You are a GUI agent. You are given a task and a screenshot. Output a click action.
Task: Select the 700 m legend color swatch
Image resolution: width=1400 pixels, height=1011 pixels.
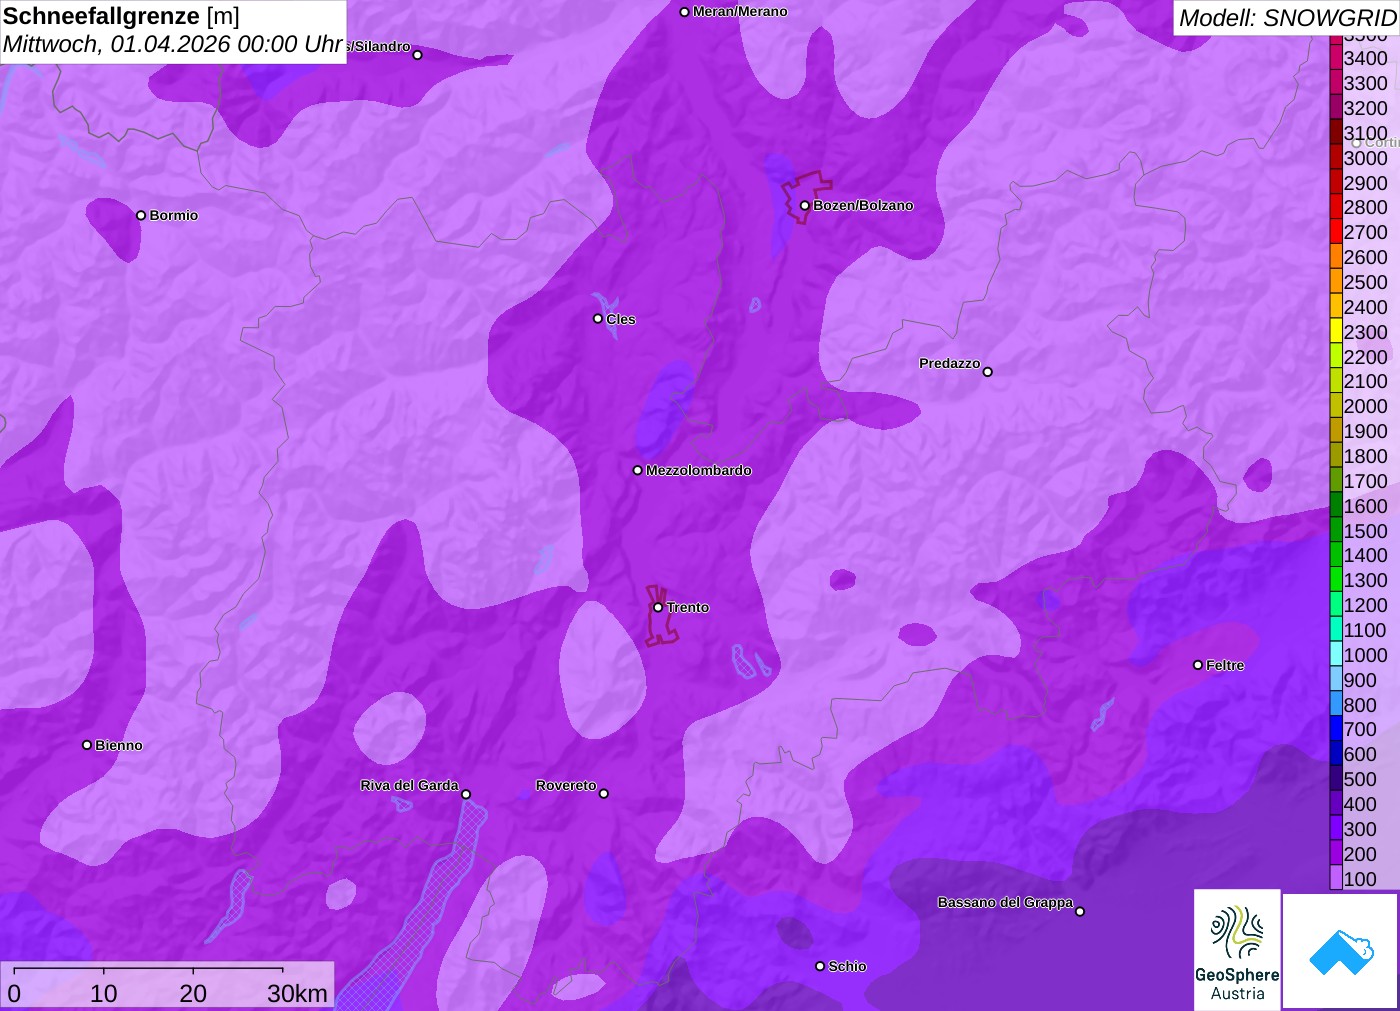coord(1336,729)
